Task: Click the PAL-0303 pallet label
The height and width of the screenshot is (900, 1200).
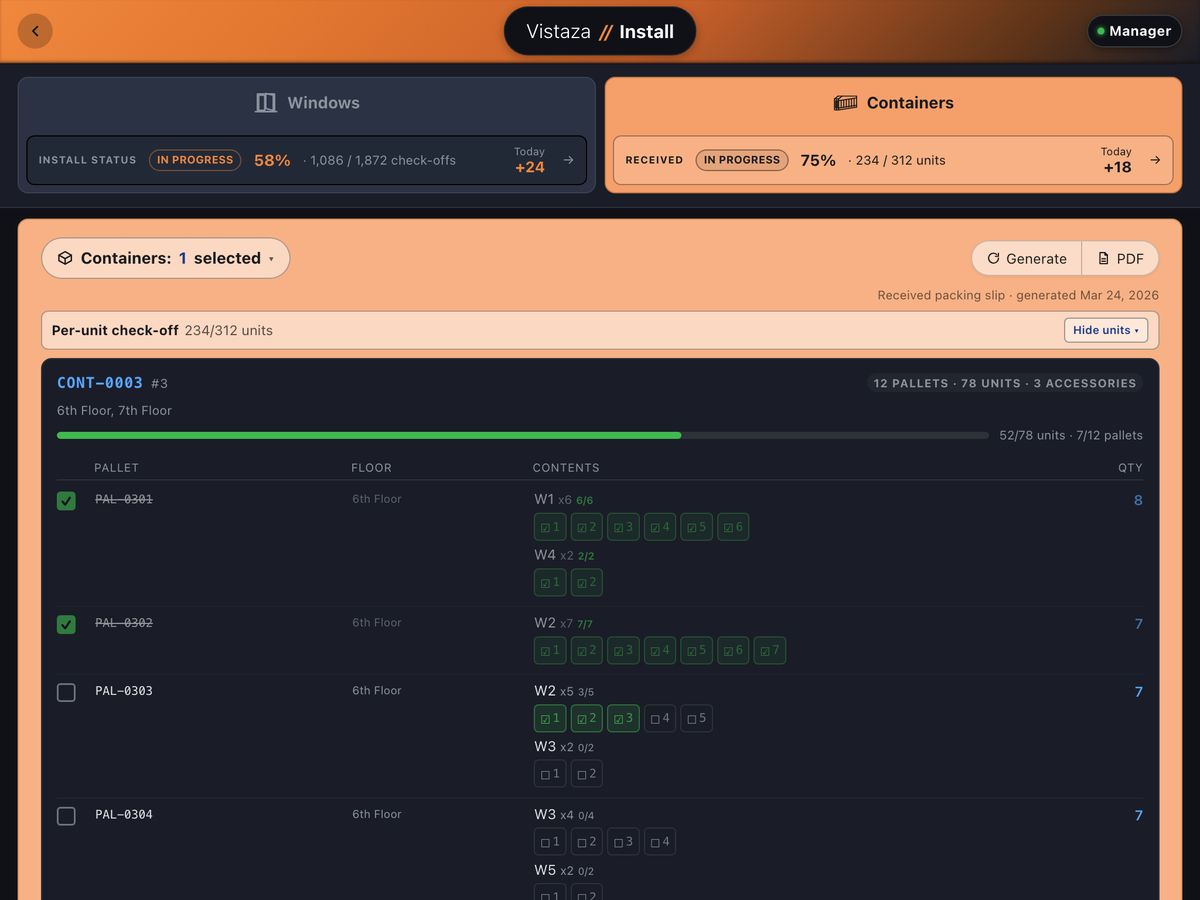Action: [124, 691]
